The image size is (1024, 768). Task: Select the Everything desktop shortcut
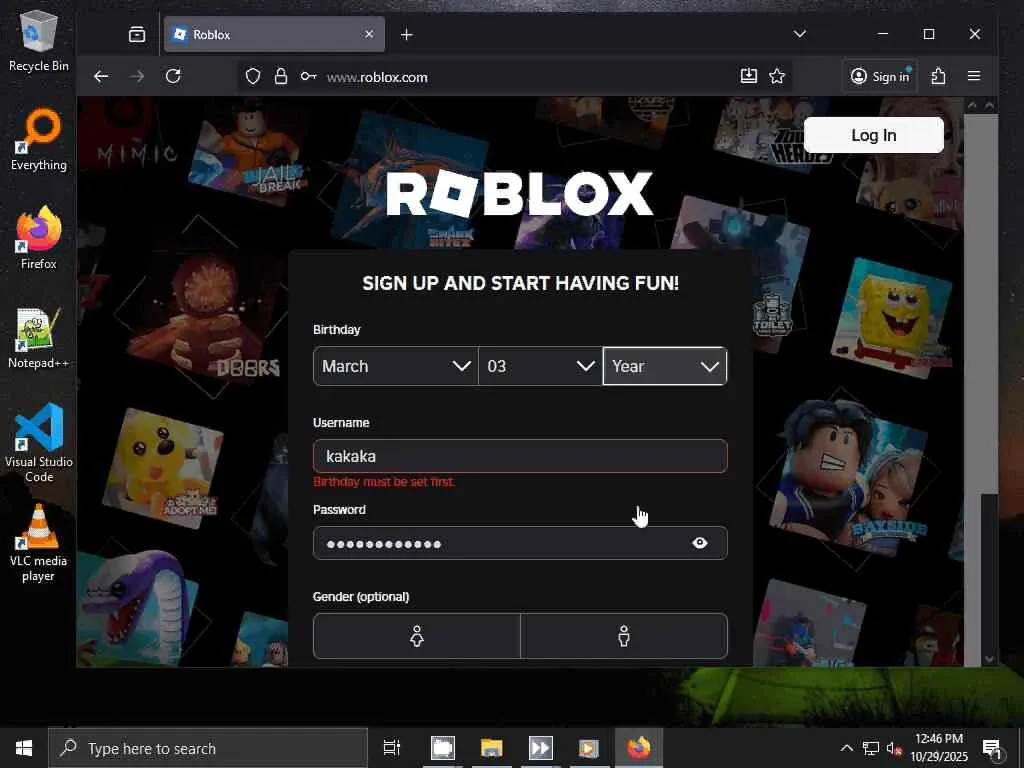click(x=39, y=140)
